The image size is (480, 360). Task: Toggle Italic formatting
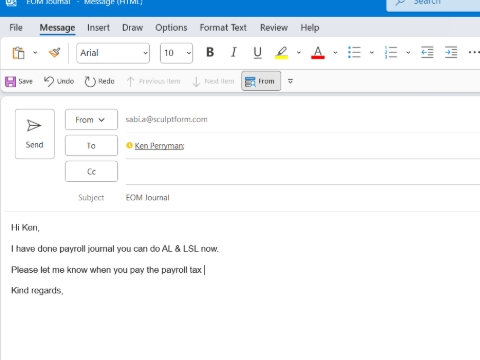pyautogui.click(x=234, y=52)
